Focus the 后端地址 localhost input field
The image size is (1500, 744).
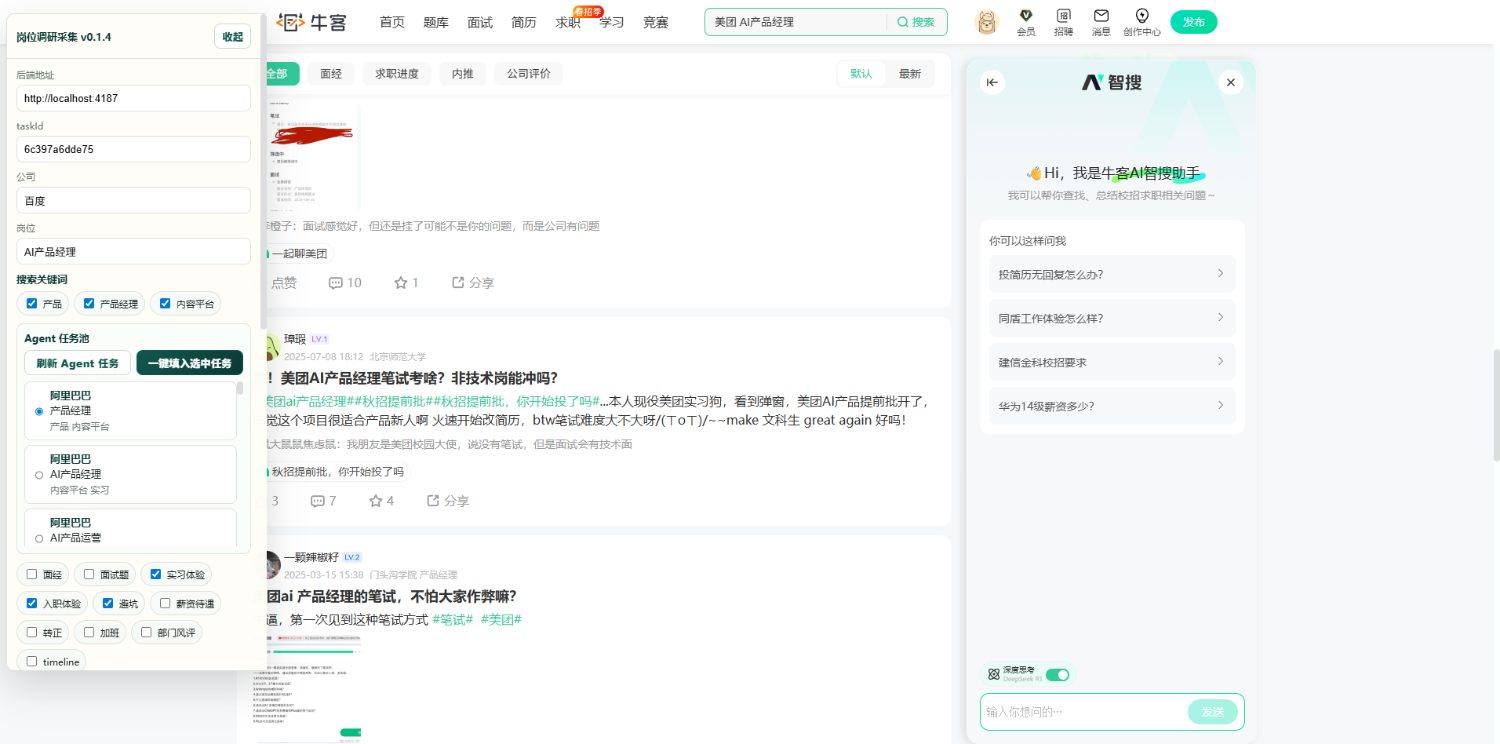134,98
